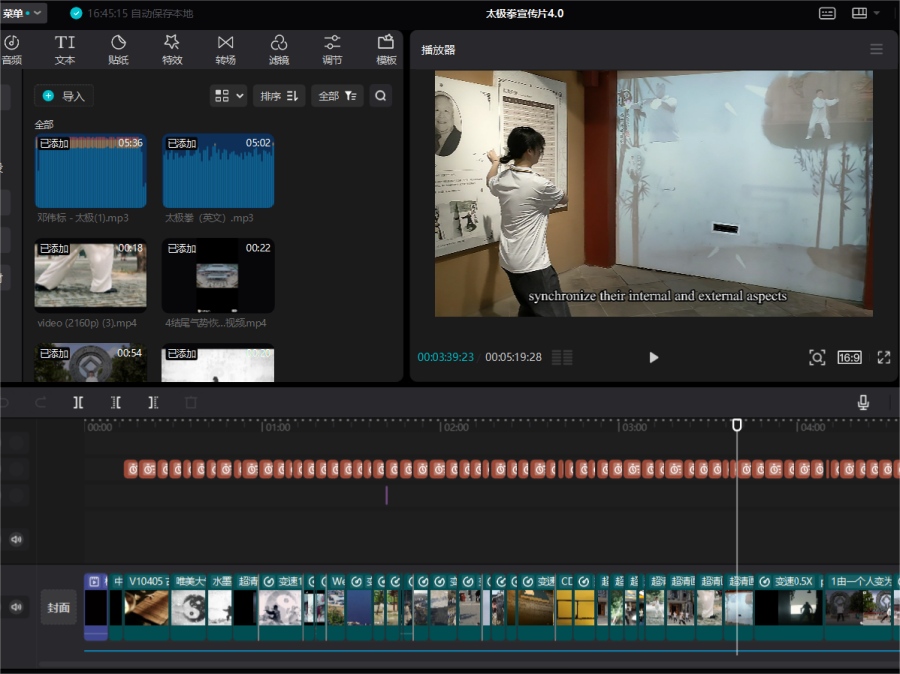Viewport: 900px width, 674px height.
Task: Click the timeline playhead marker handle
Action: coord(737,425)
